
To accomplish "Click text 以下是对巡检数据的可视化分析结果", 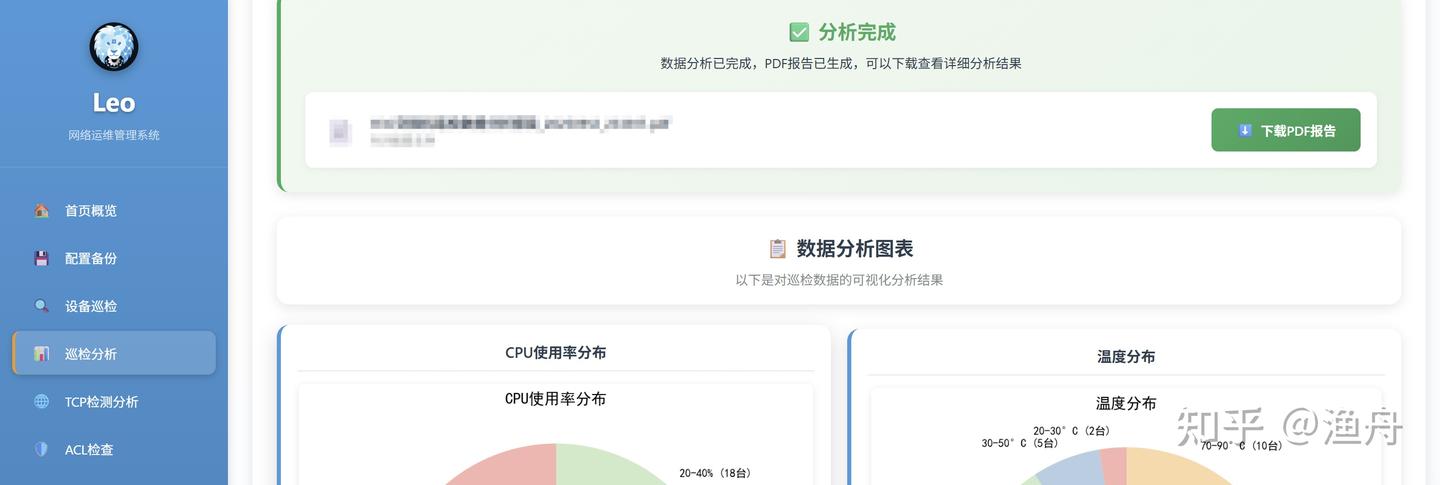I will pos(839,280).
